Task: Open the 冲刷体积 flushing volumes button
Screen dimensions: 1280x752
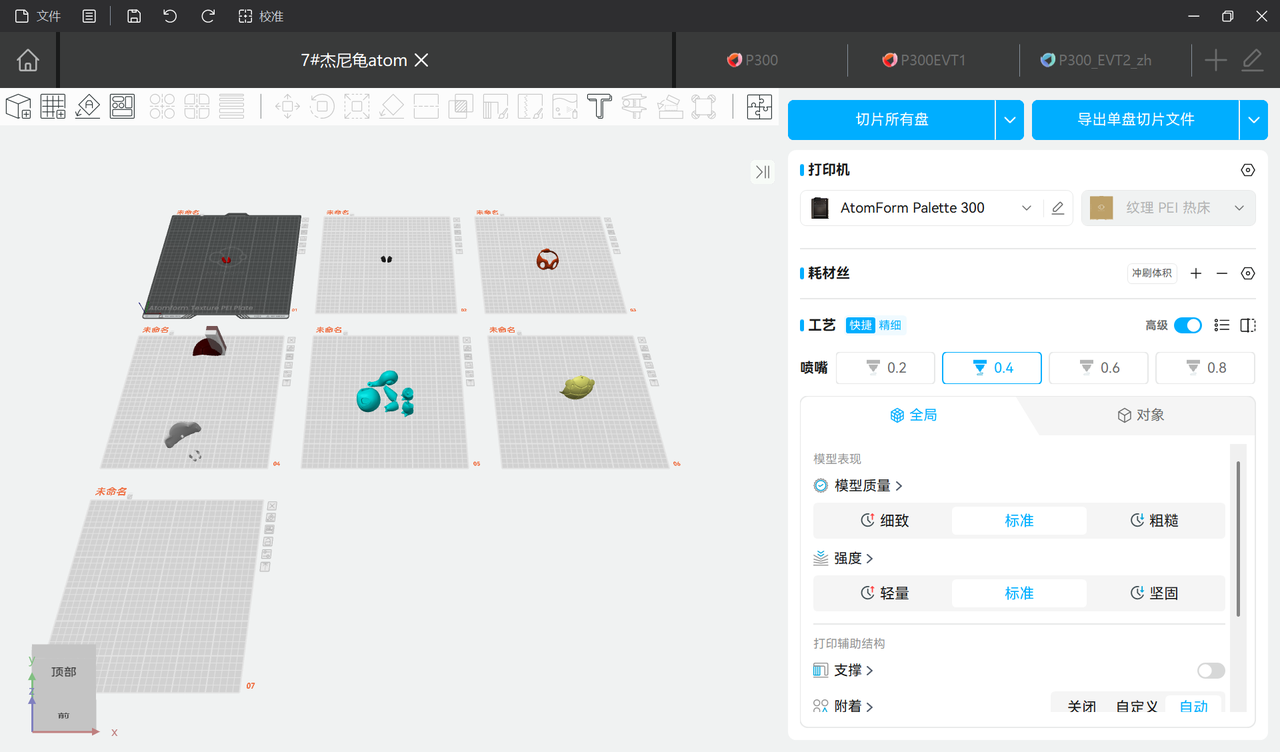Action: pos(1152,273)
